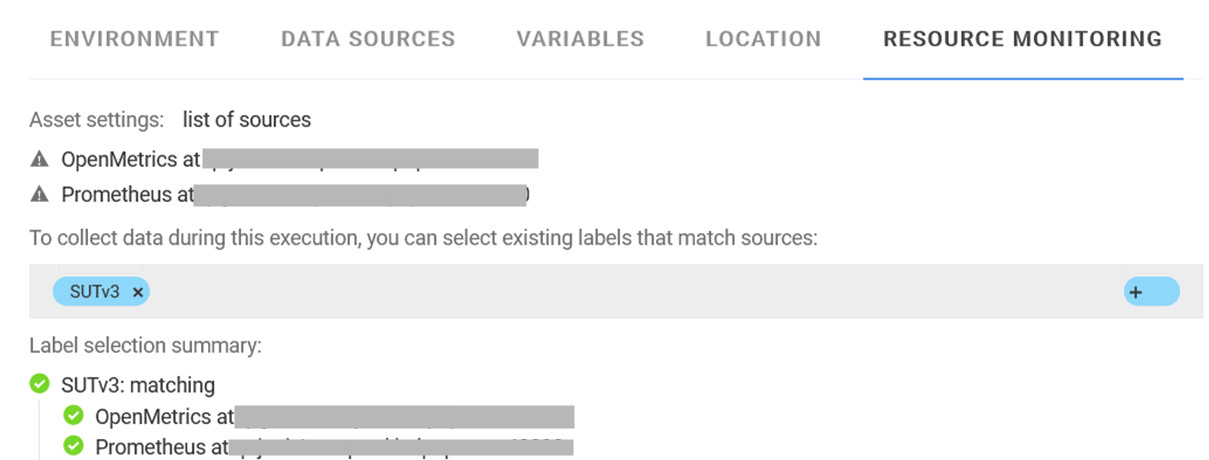This screenshot has height=460, width=1209.
Task: Select the OpenMetrics entry under SUTv3 matching
Action: pos(164,415)
